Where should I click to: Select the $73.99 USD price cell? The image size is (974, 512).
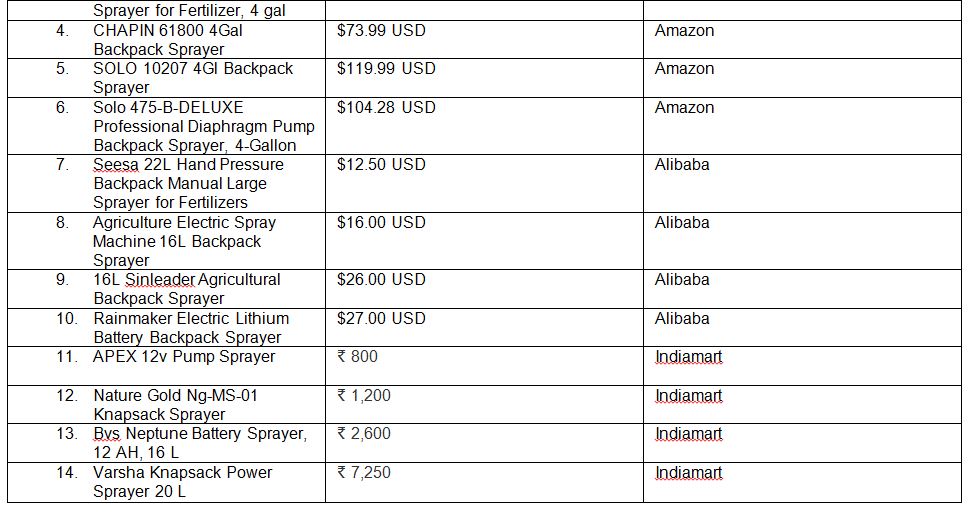pyautogui.click(x=381, y=31)
